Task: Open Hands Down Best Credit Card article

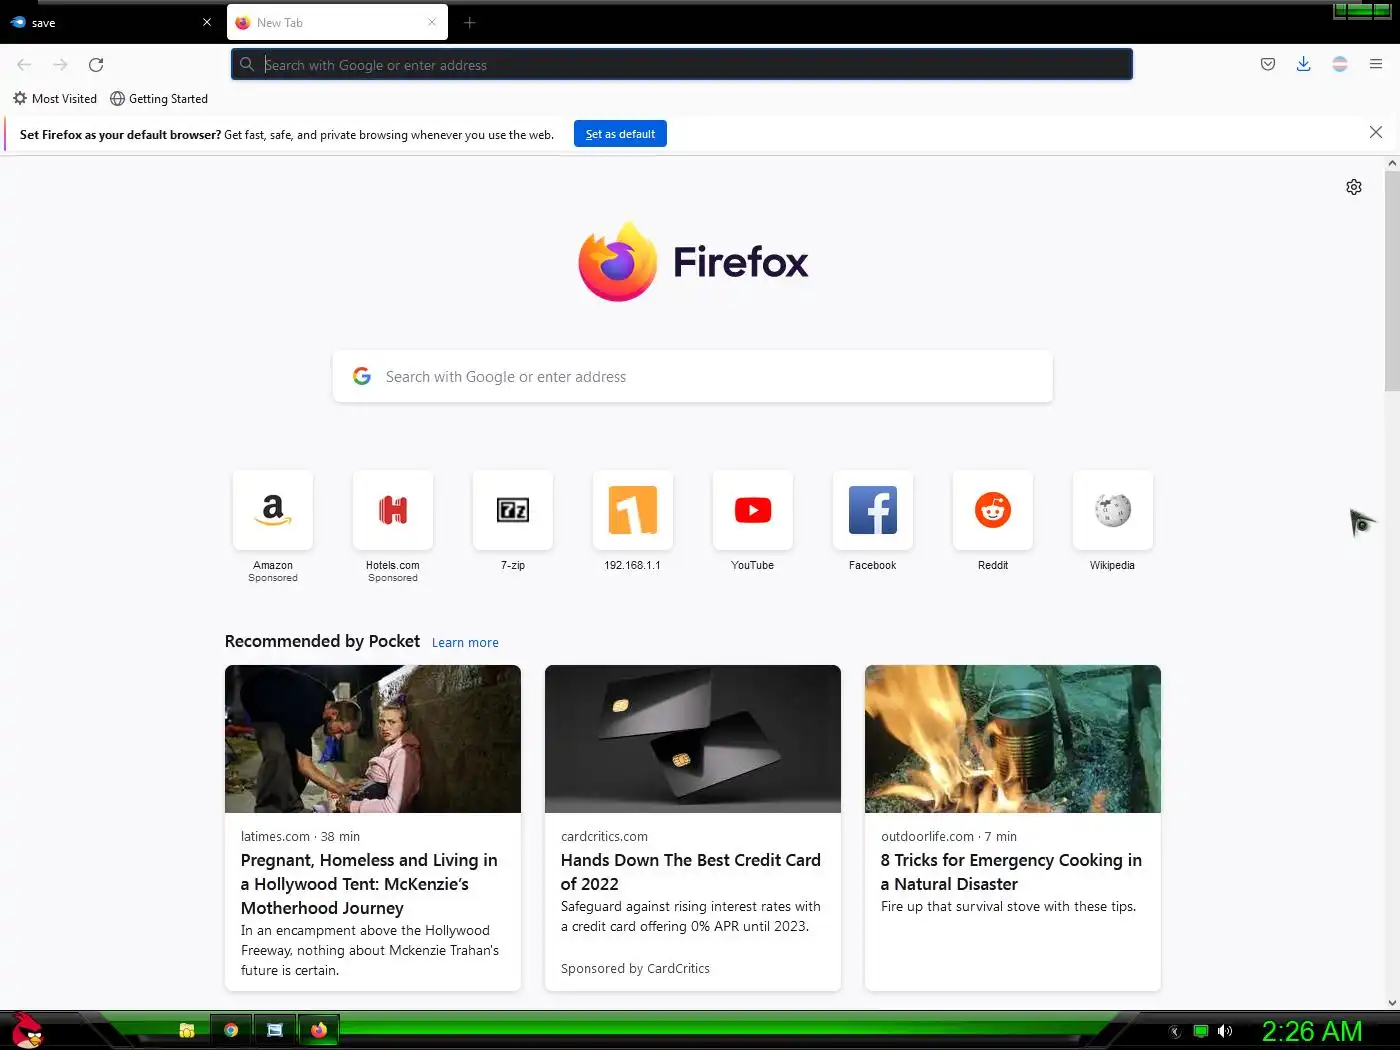Action: (x=691, y=872)
